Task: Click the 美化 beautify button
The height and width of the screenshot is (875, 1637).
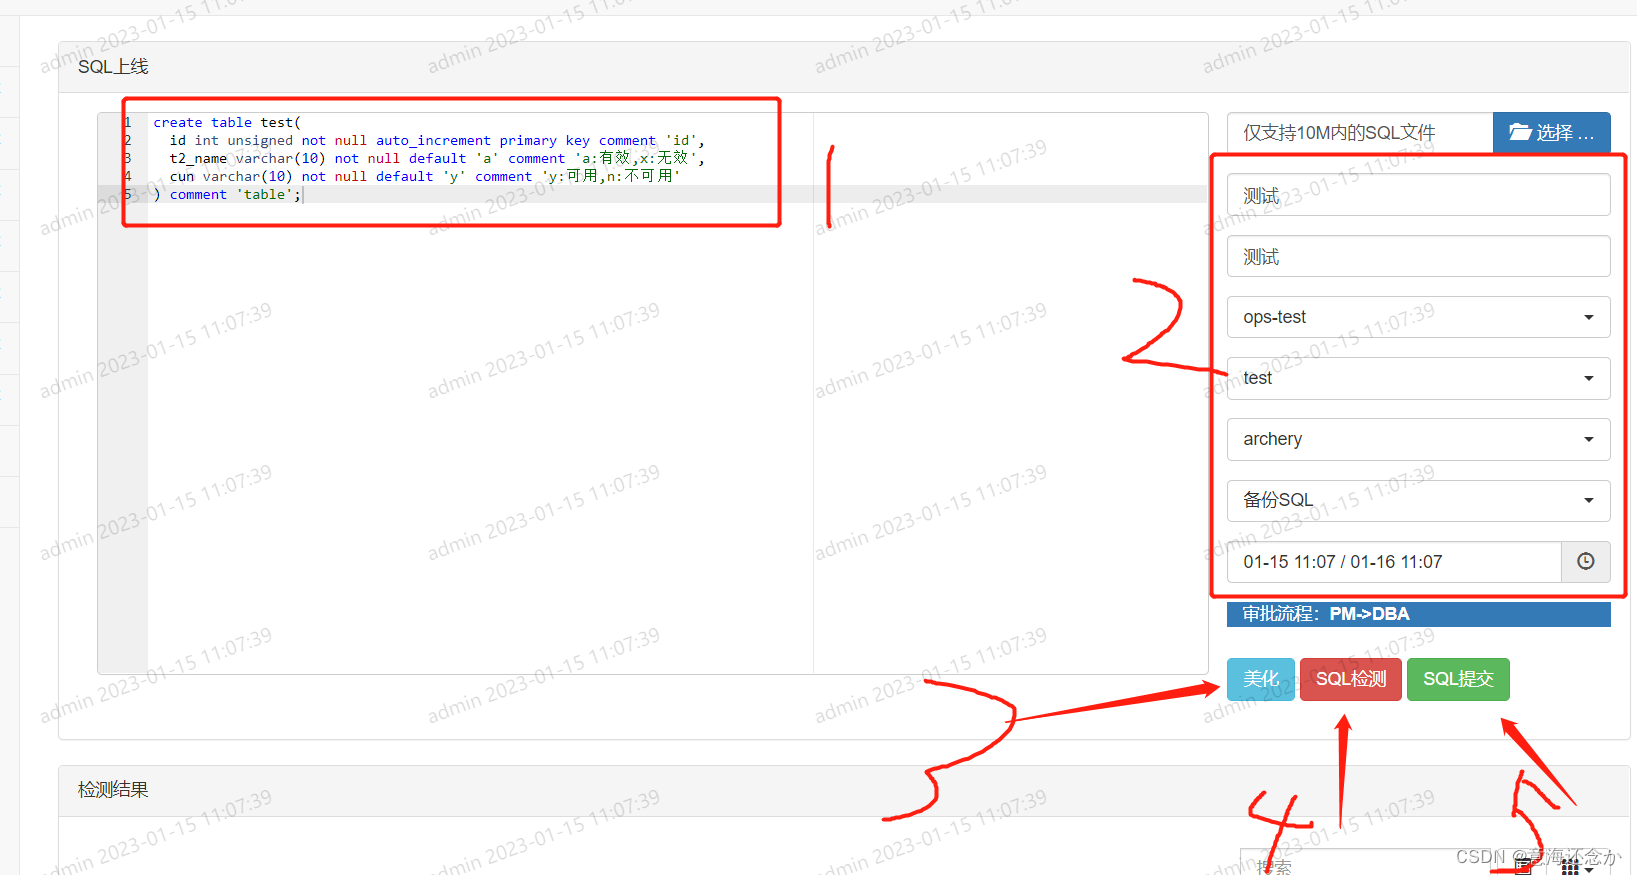Action: pos(1260,679)
